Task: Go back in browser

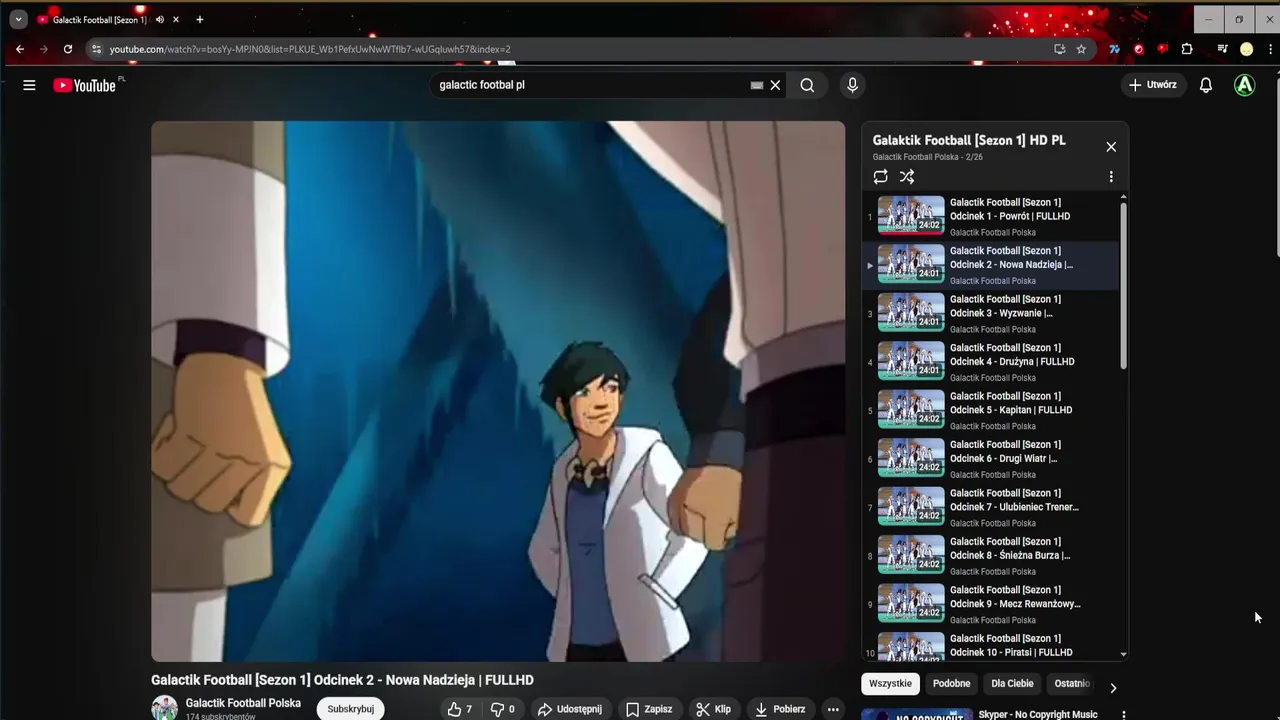Action: click(x=19, y=49)
